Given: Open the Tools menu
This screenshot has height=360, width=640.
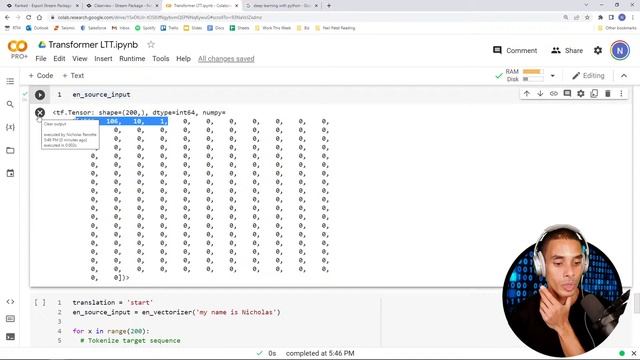Looking at the screenshot, I should [160, 59].
